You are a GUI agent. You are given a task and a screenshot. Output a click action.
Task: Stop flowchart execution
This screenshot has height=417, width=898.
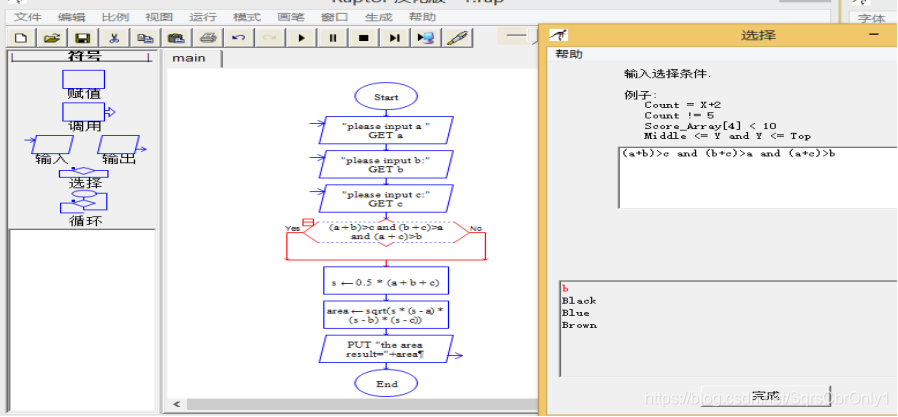tap(364, 38)
